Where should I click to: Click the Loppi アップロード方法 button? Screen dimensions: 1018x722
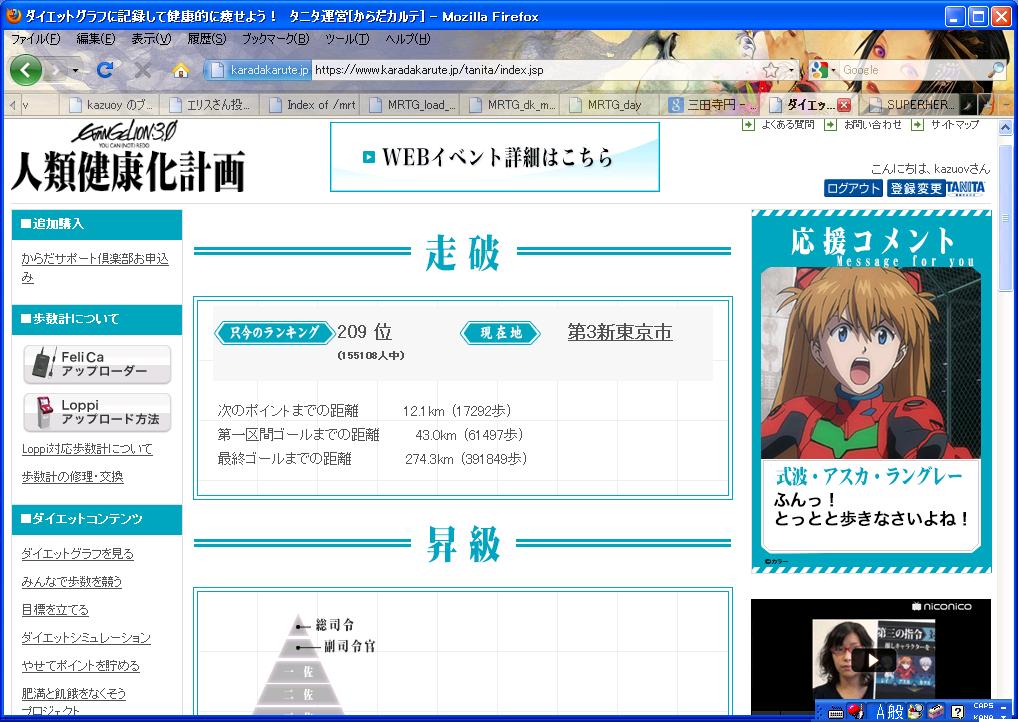tap(97, 412)
